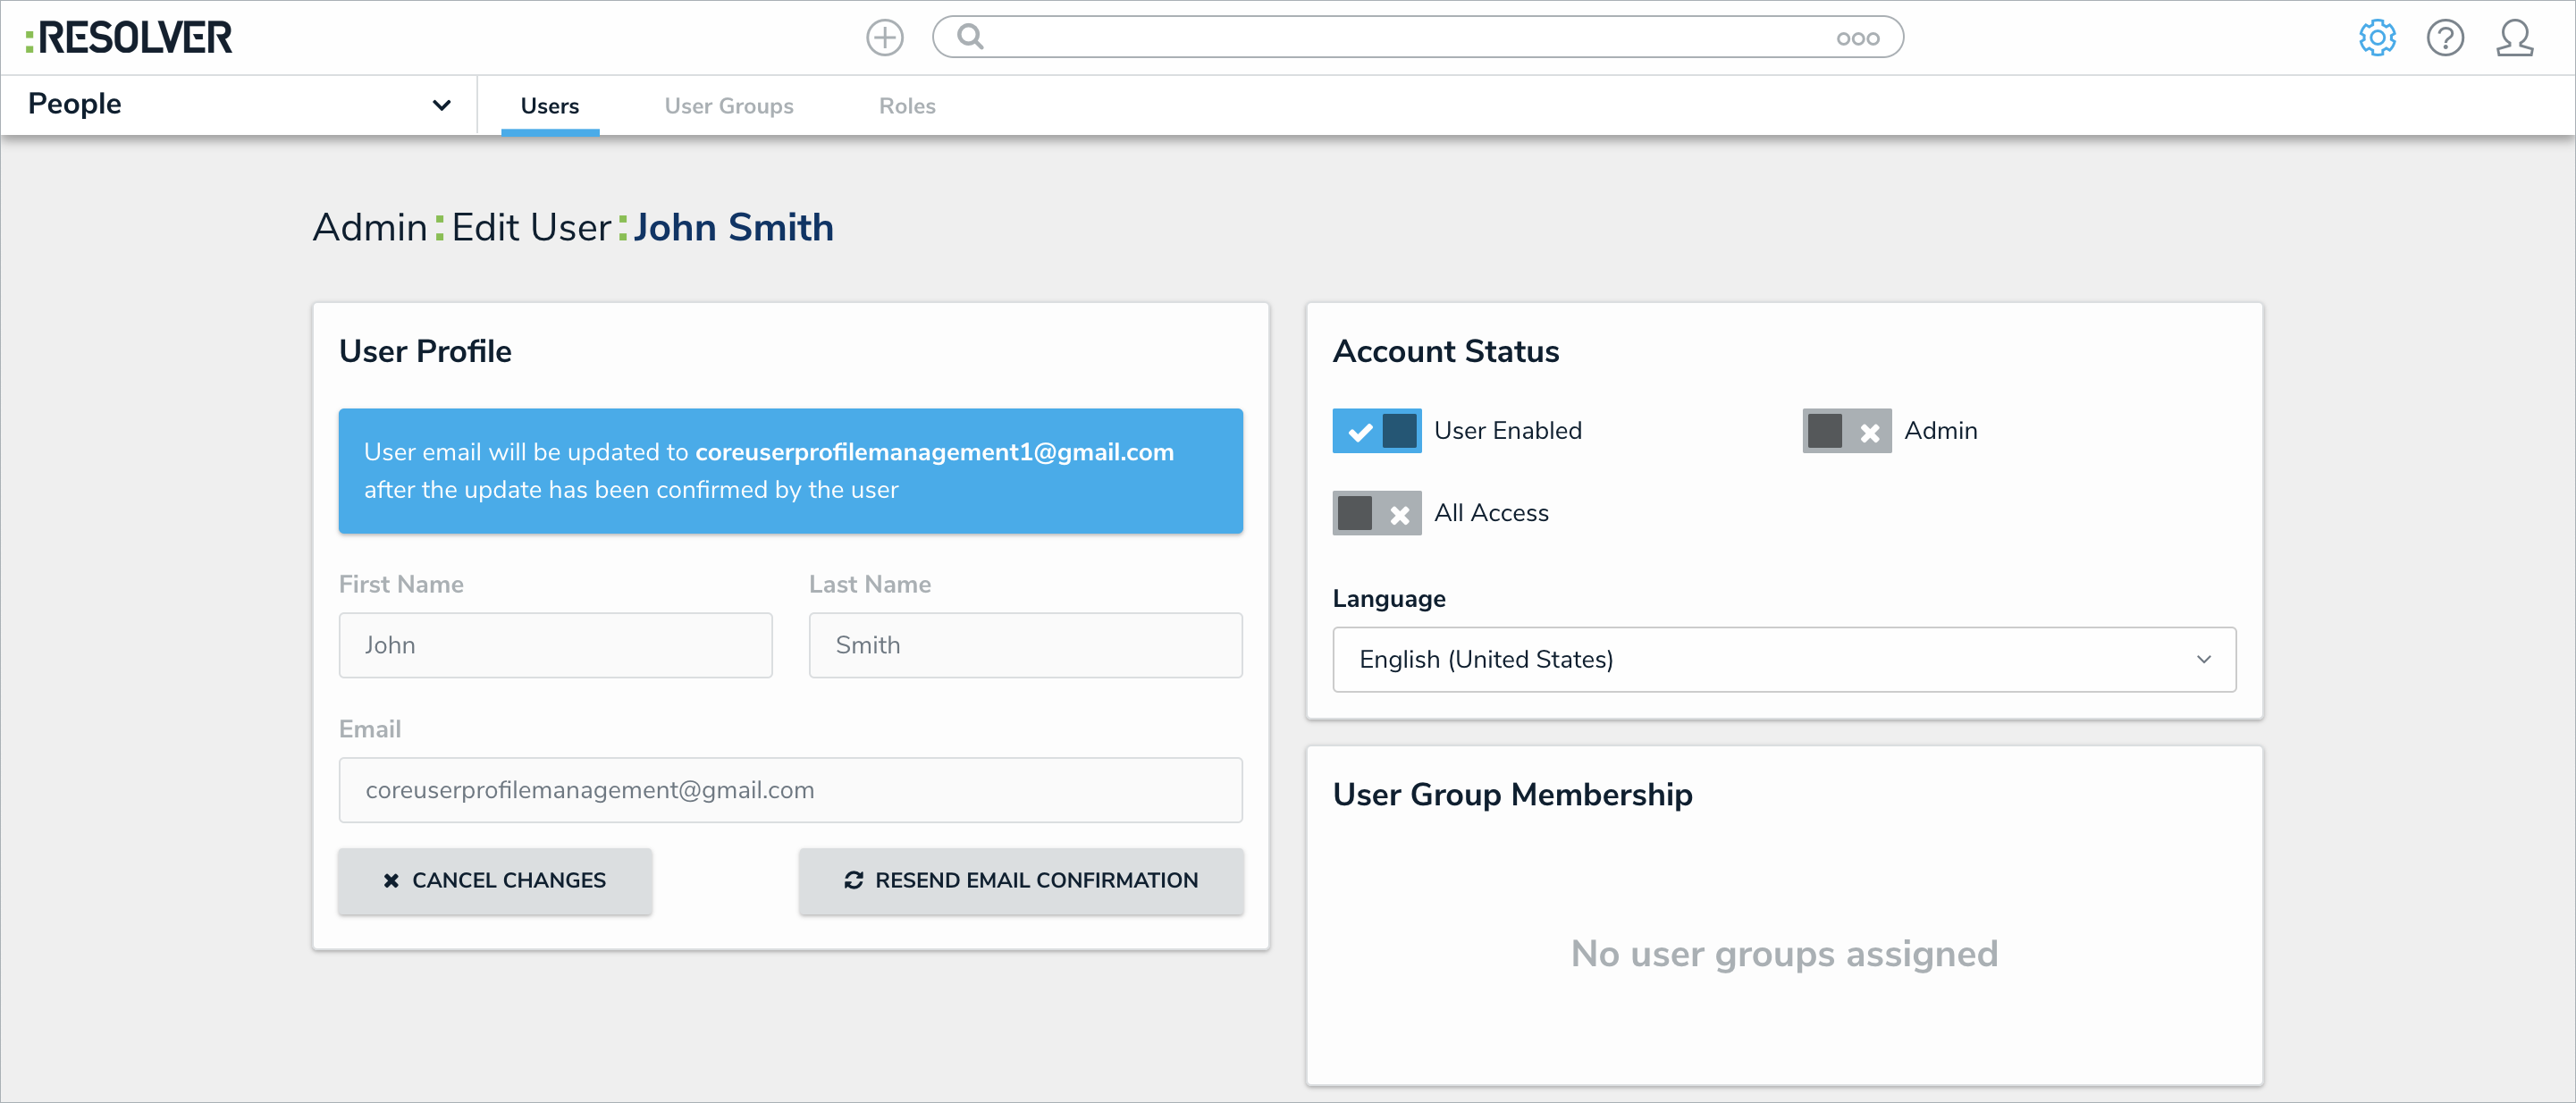
Task: Click the Email input field
Action: pyautogui.click(x=790, y=790)
